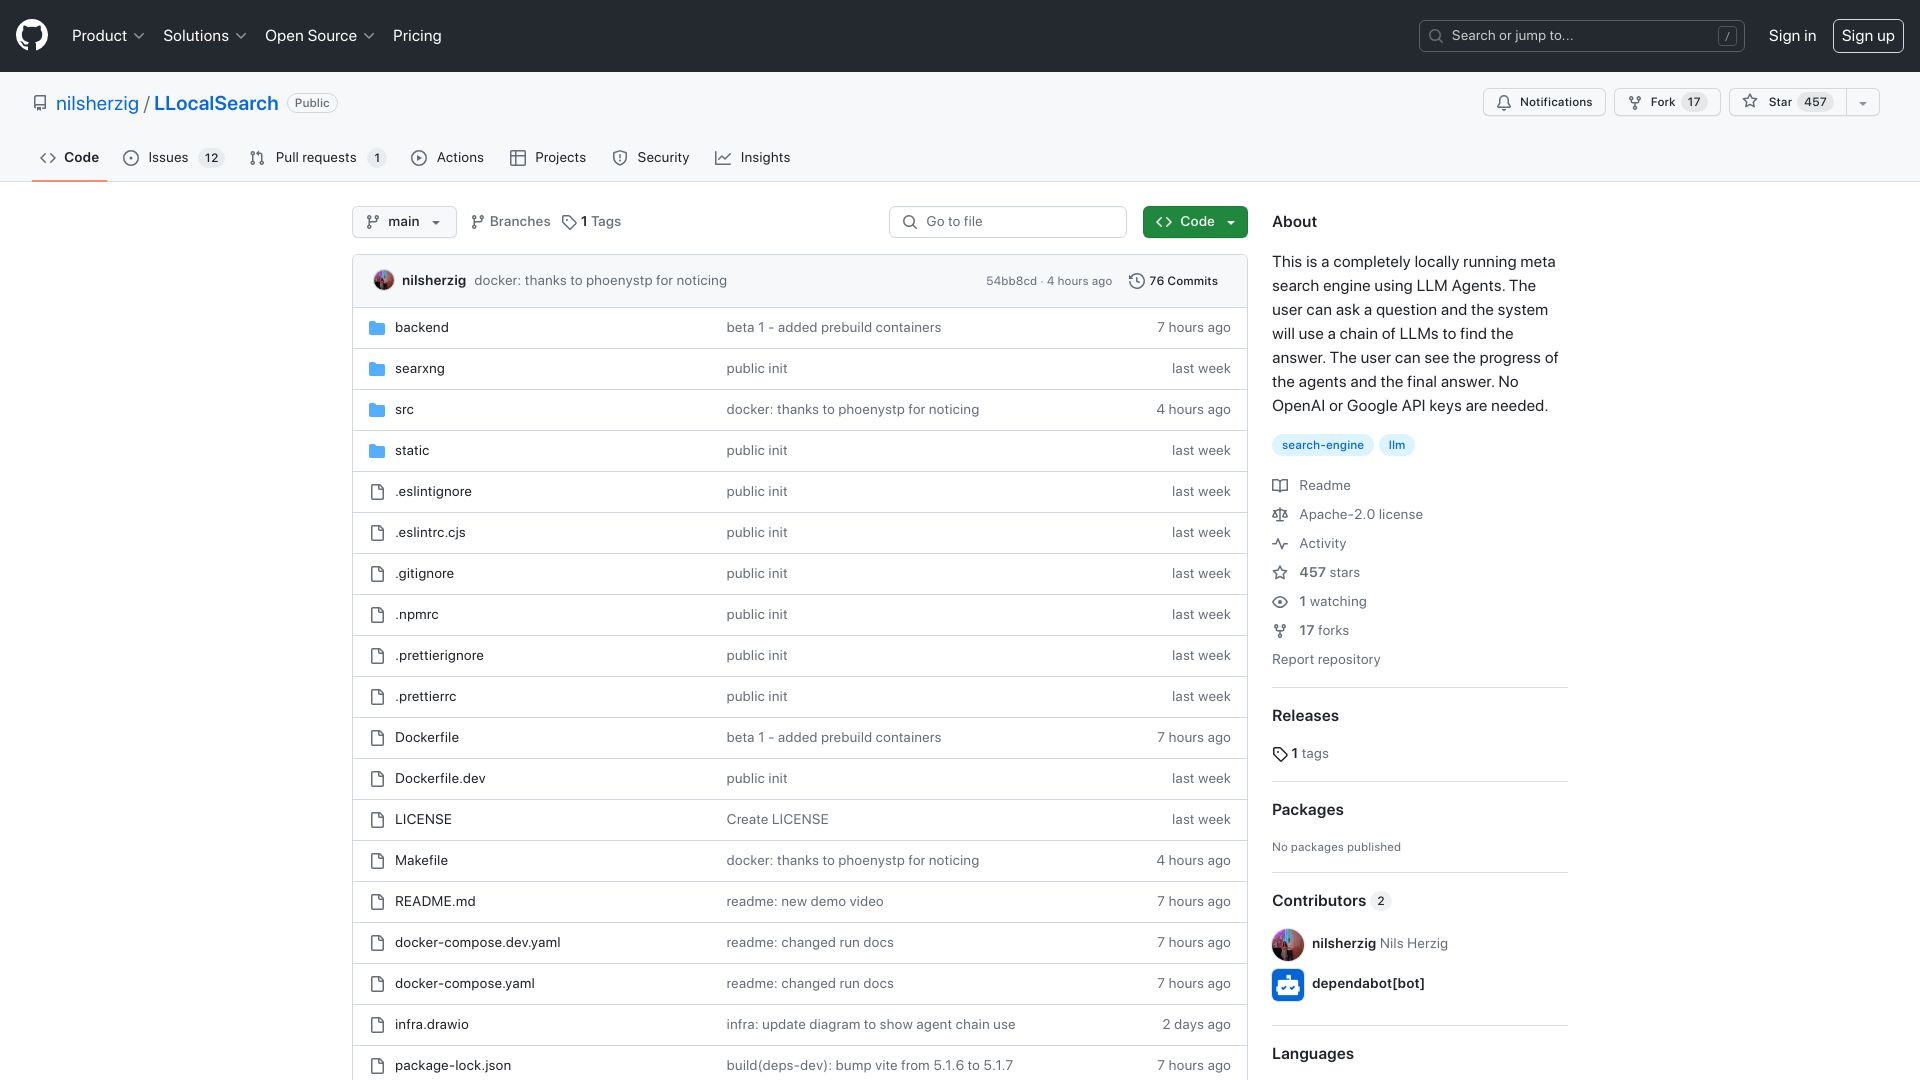Select the Security tab

coord(651,158)
